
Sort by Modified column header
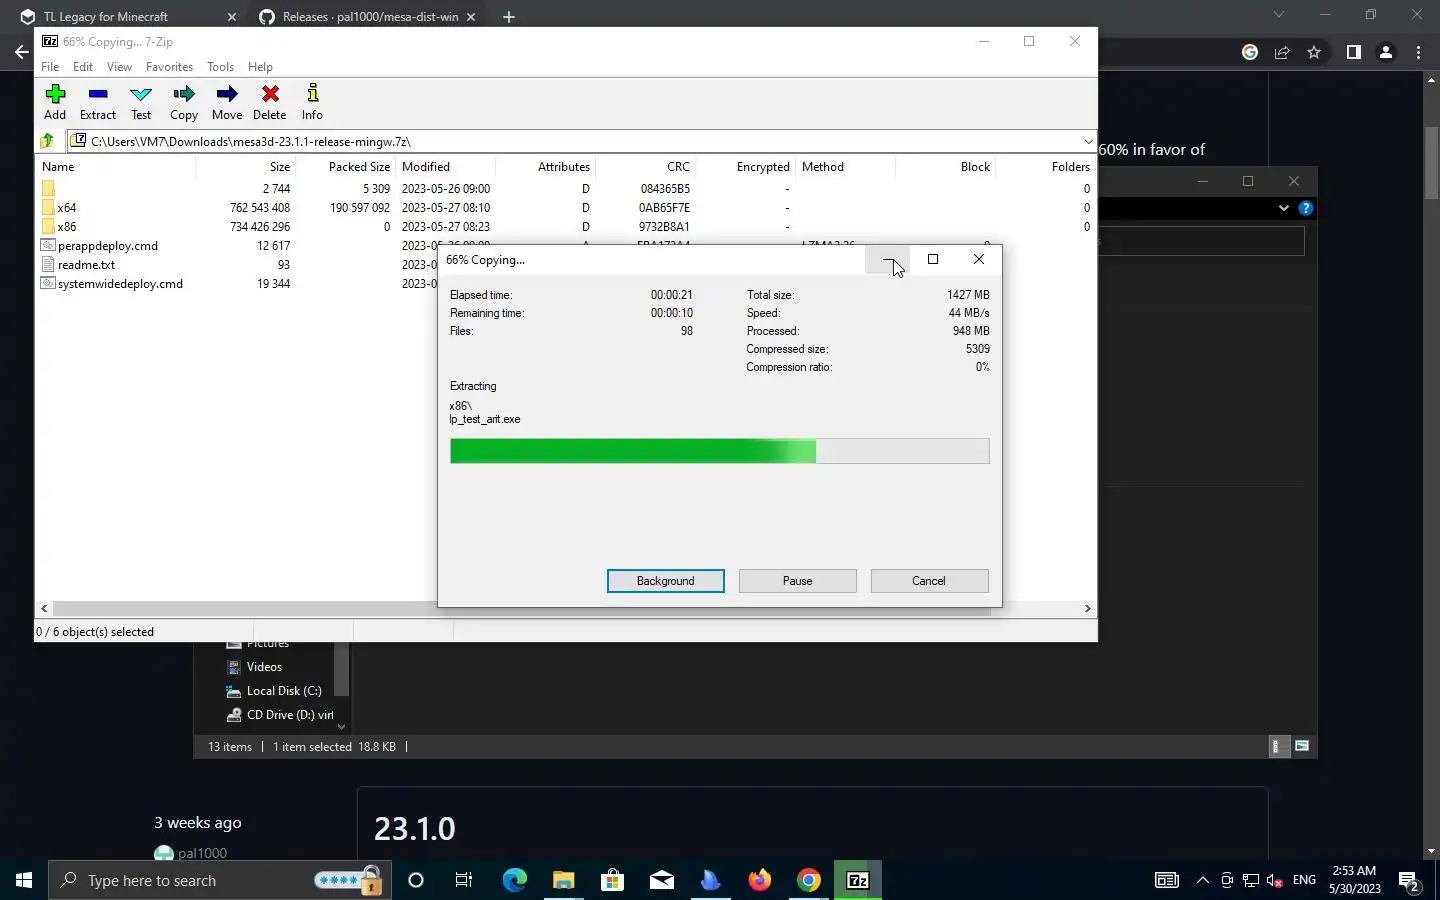tap(445, 167)
